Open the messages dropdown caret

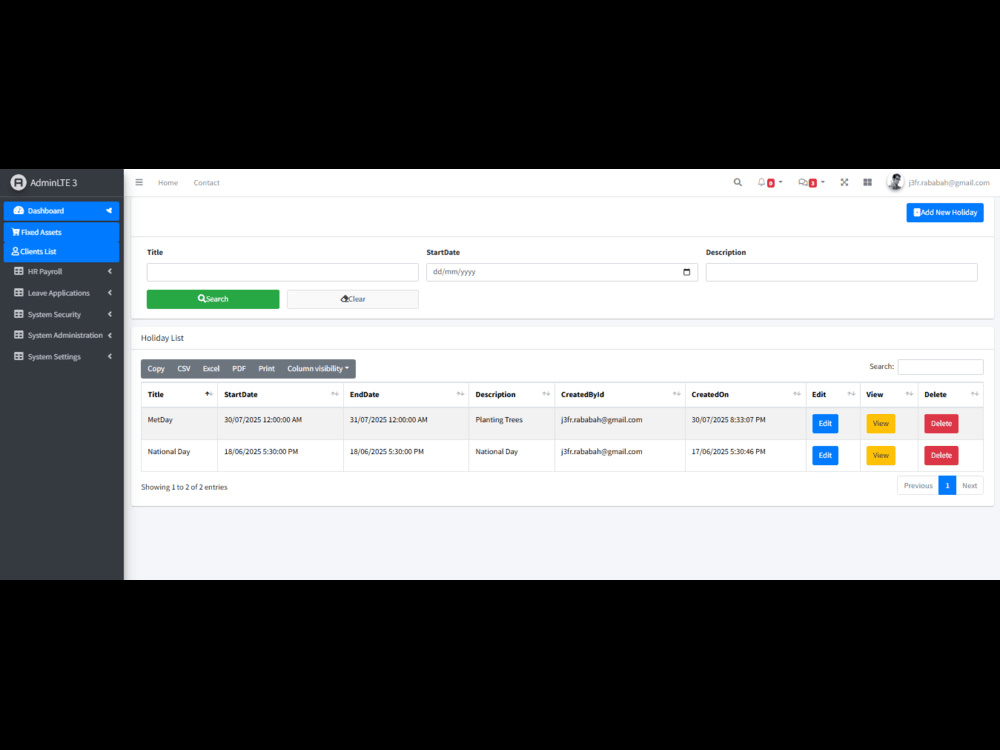tap(823, 182)
